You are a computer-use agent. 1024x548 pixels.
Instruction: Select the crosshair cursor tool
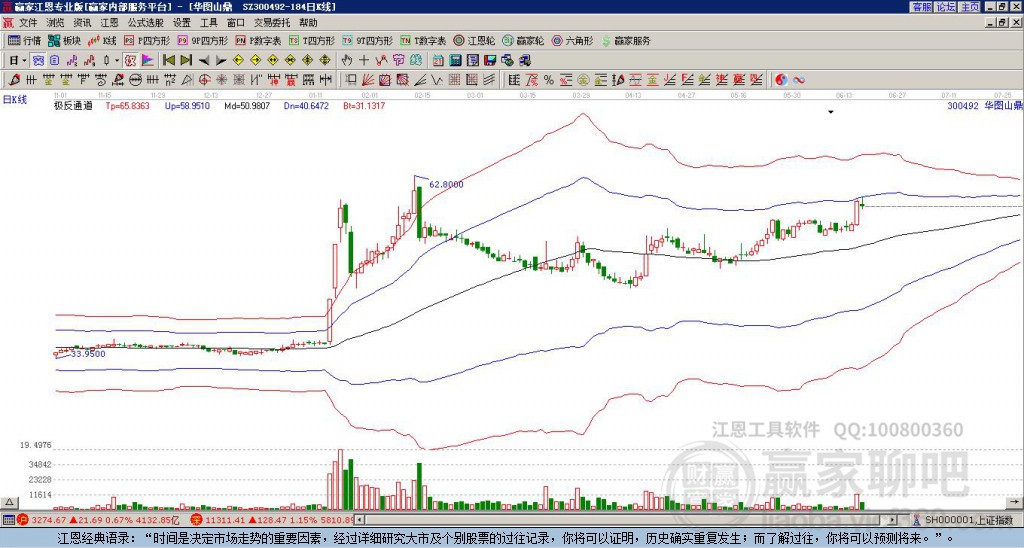tap(364, 61)
